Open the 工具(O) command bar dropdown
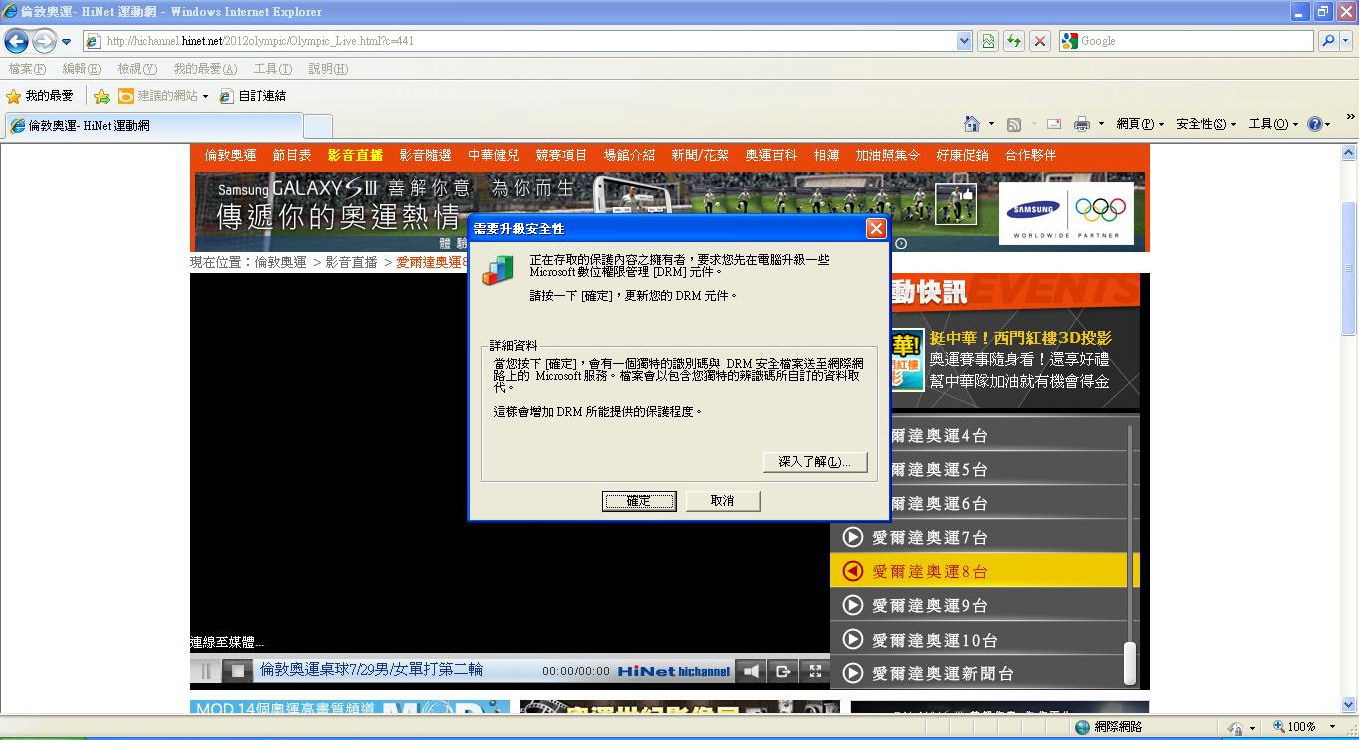This screenshot has width=1359, height=740. click(1273, 124)
